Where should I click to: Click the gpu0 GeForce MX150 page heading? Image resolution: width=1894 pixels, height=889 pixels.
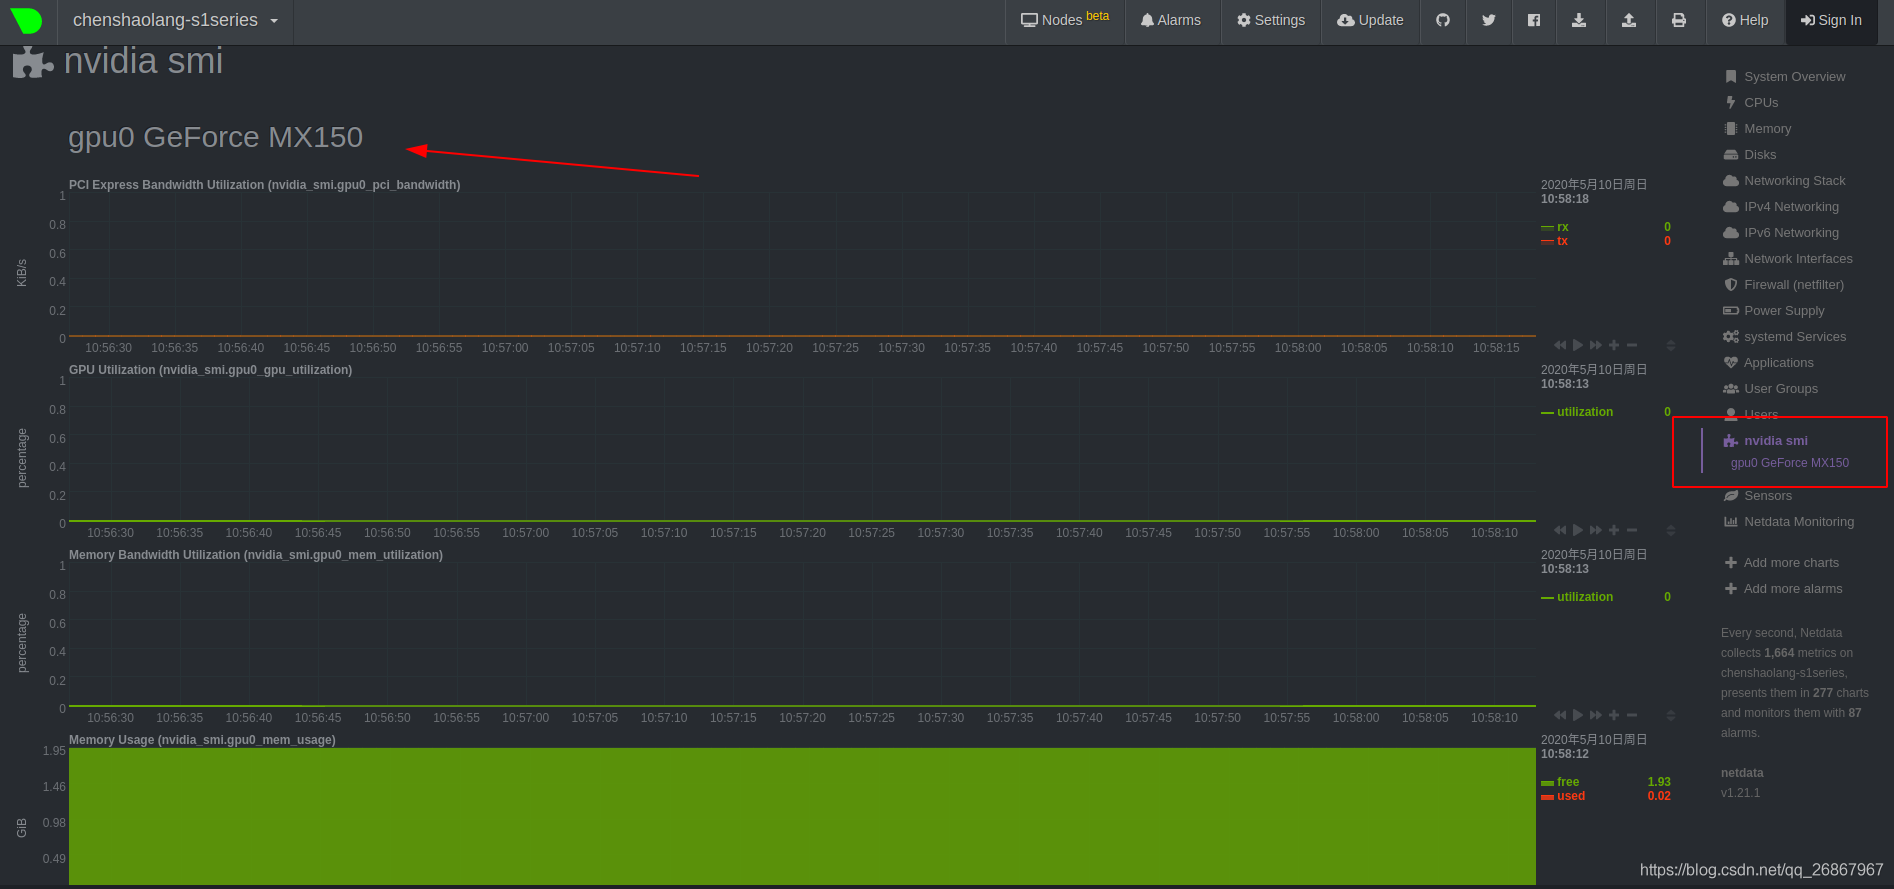click(x=215, y=137)
